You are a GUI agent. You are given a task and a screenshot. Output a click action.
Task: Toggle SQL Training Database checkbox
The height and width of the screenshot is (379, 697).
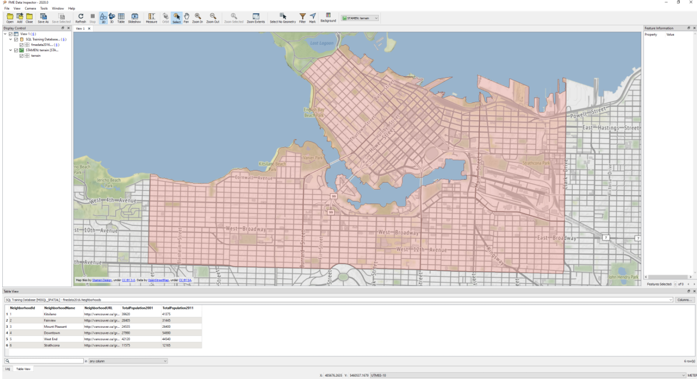pyautogui.click(x=16, y=39)
